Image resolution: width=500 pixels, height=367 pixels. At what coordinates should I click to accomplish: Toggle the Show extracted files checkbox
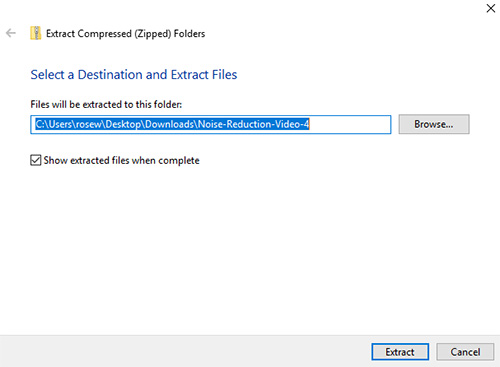(36, 160)
